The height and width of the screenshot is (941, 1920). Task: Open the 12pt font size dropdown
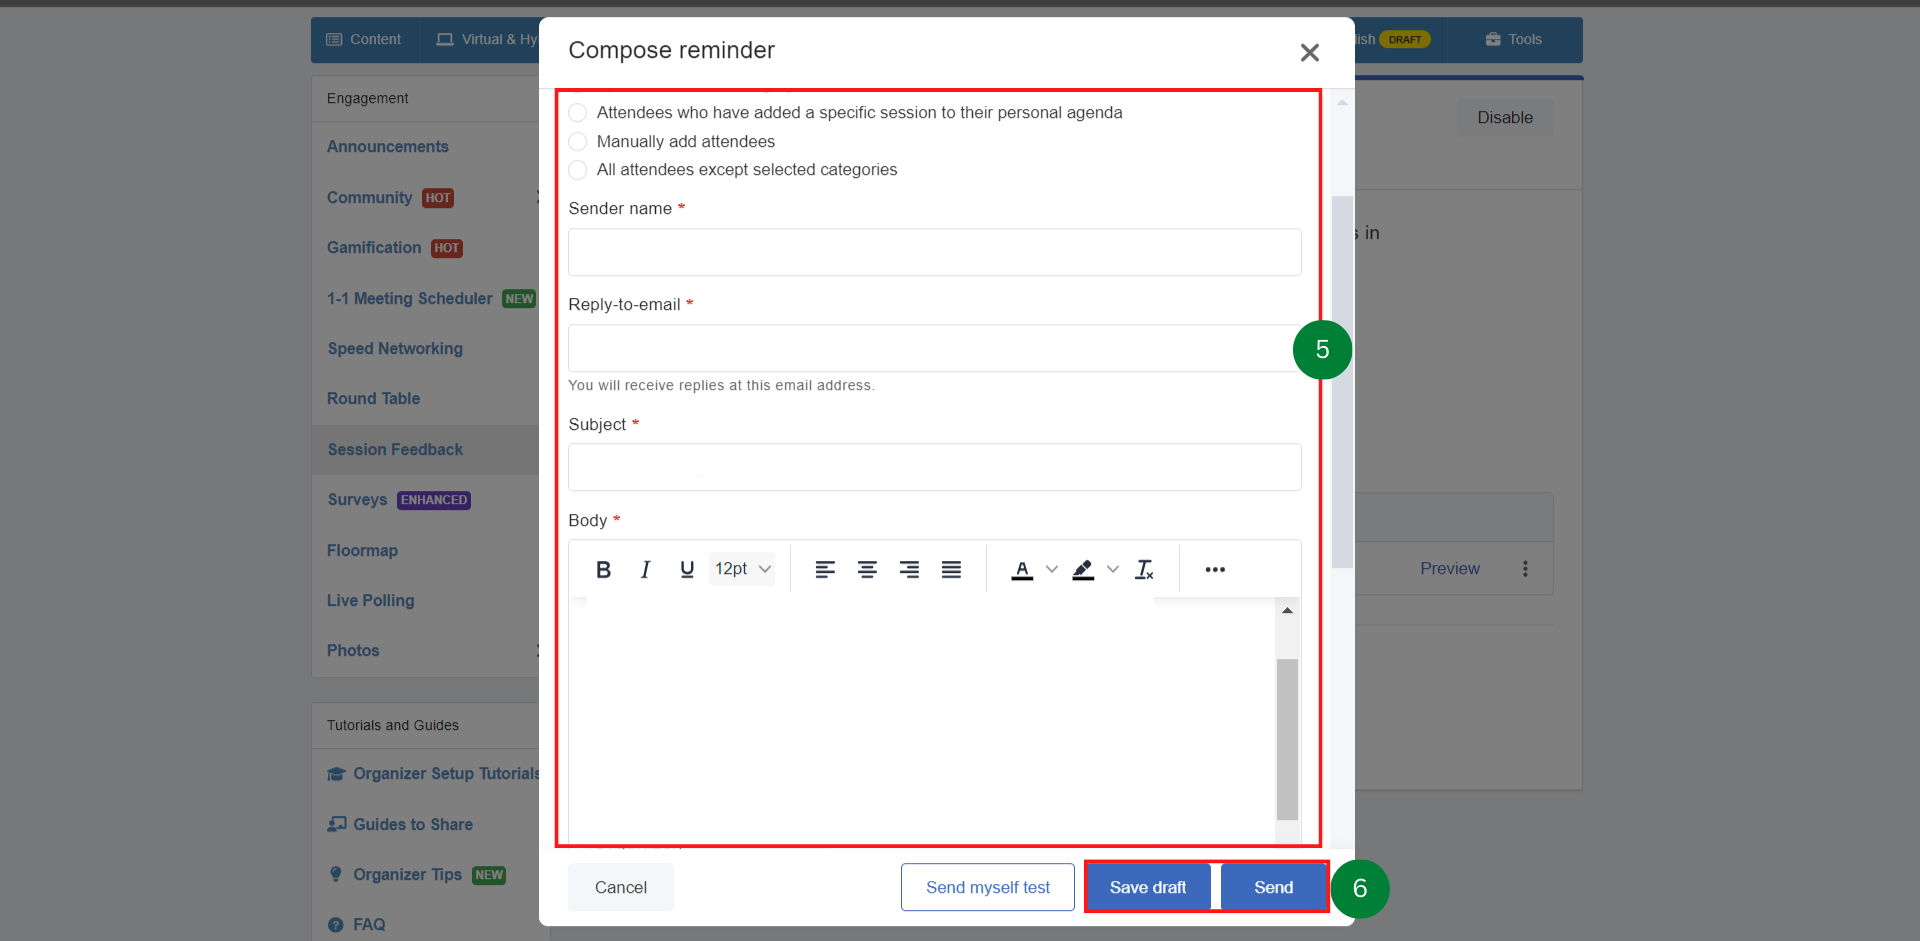point(741,569)
